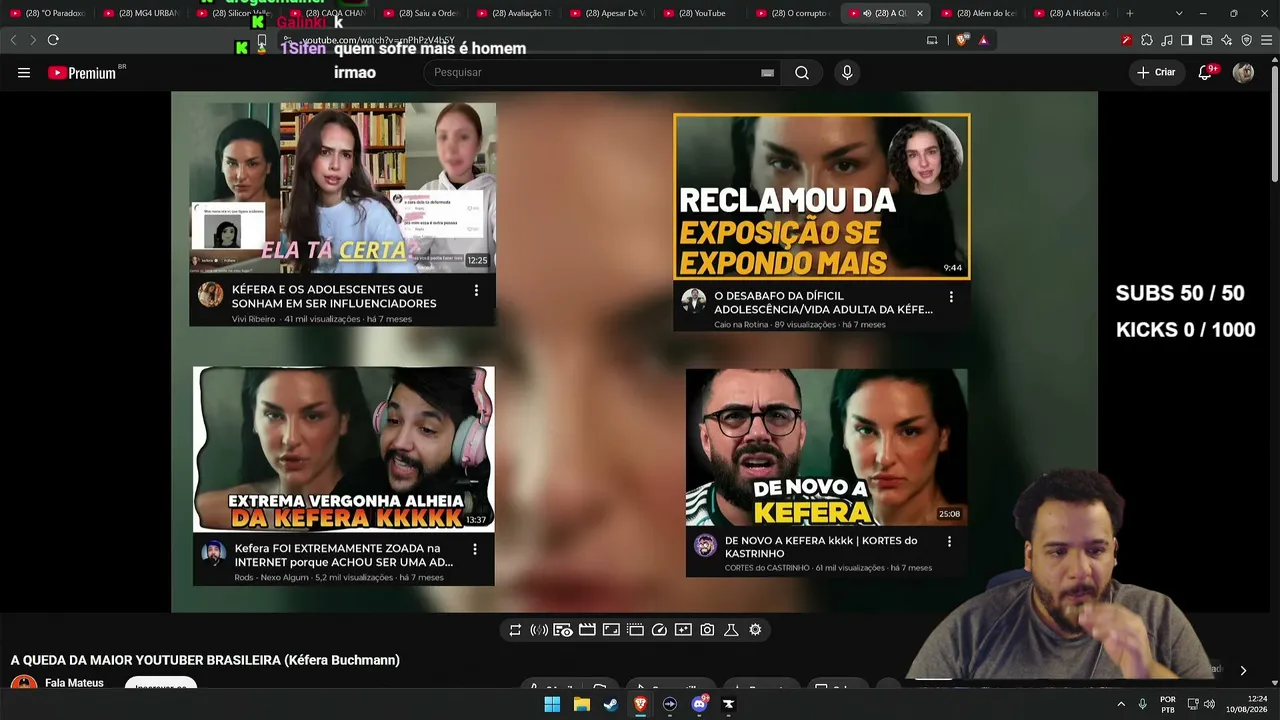Open browser extensions puzzle icon
Viewport: 1280px width, 720px height.
pos(1147,40)
